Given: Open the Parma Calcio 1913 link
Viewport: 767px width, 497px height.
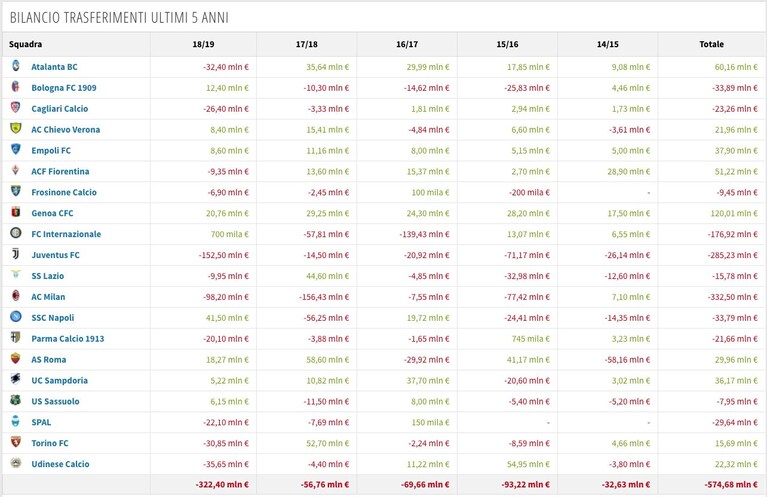Looking at the screenshot, I should (68, 339).
